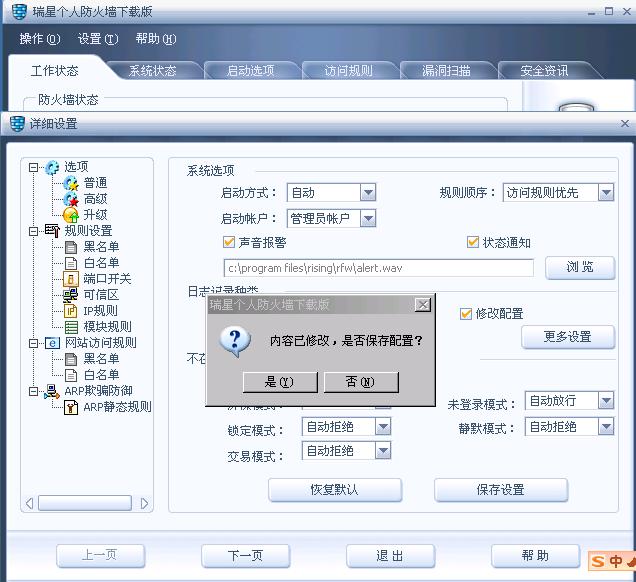636x582 pixels.
Task: Switch to the 访问规则 tab
Action: pos(348,71)
